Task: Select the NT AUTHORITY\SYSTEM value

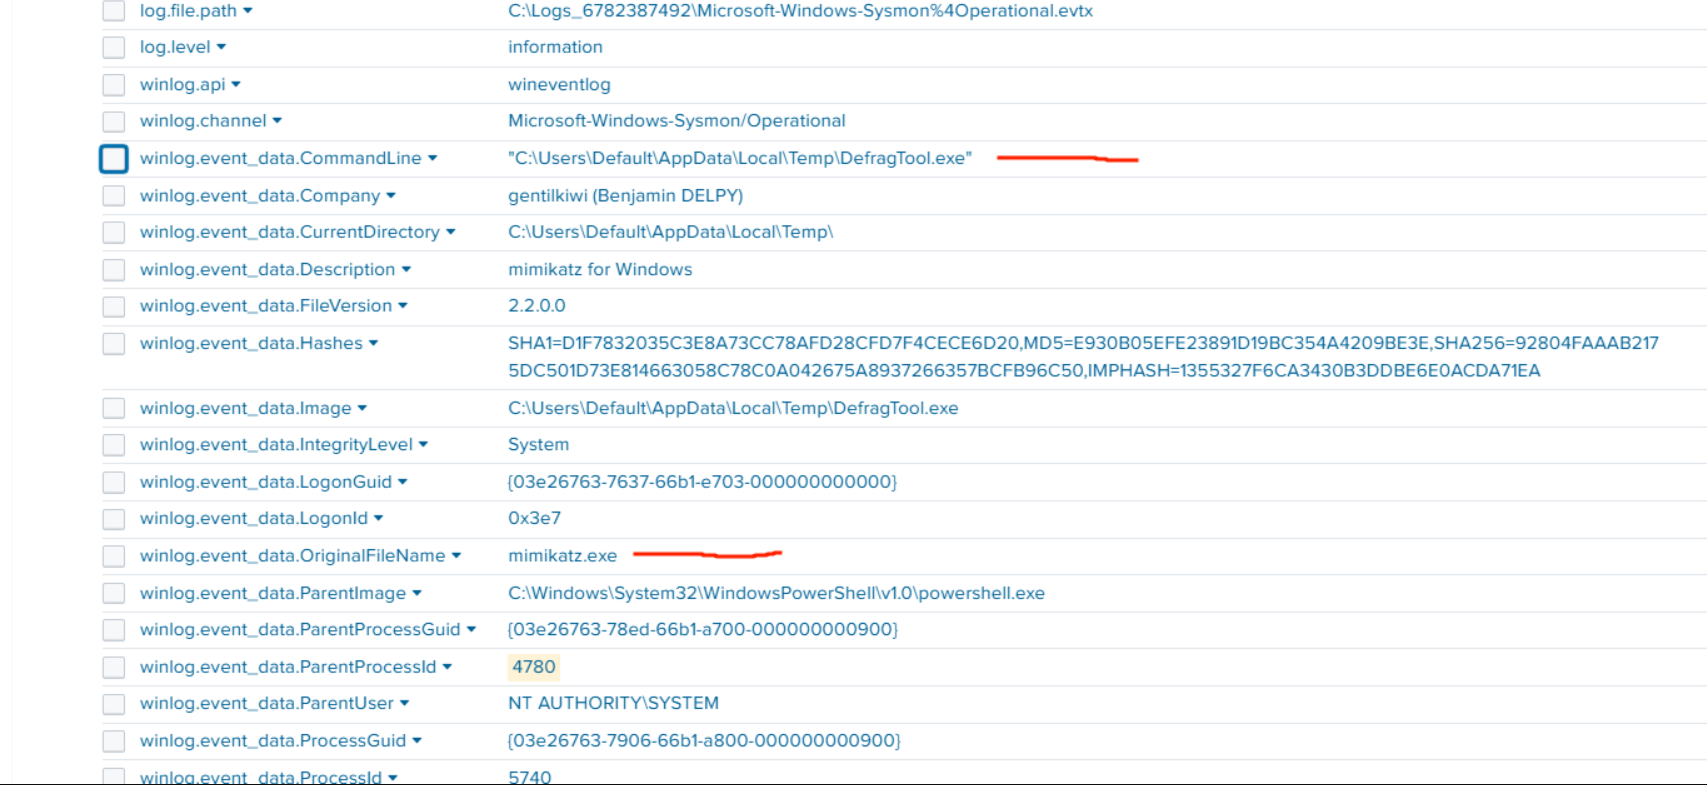Action: tap(613, 704)
